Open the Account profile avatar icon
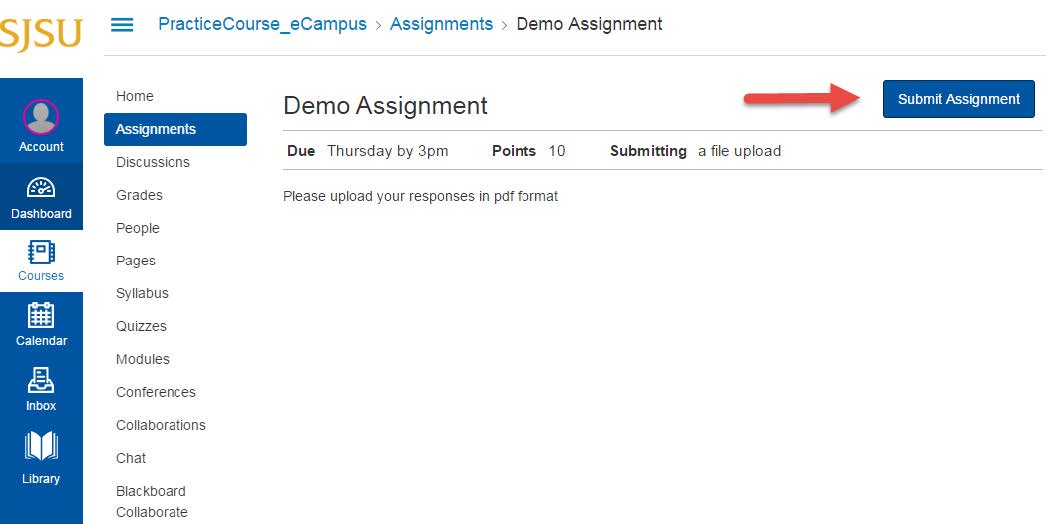The width and height of the screenshot is (1046, 524). 41,117
